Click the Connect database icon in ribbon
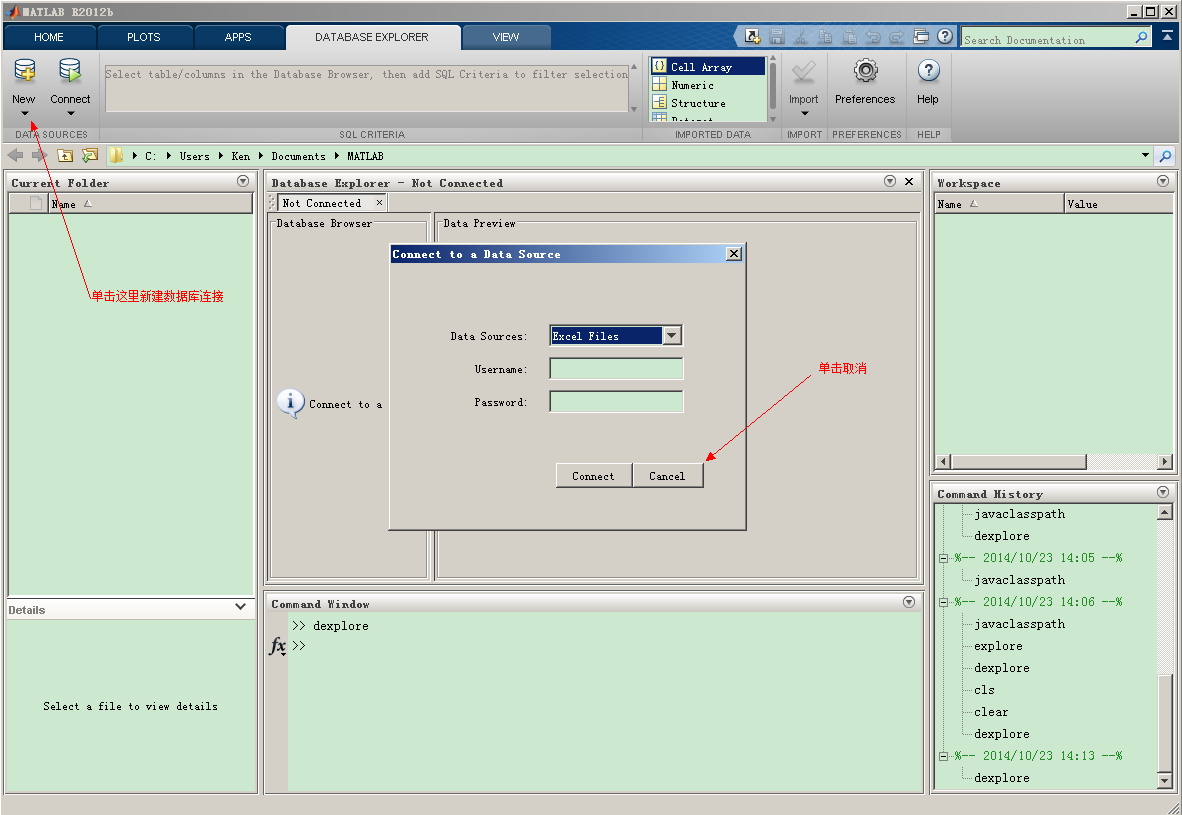The height and width of the screenshot is (815, 1182). point(70,71)
